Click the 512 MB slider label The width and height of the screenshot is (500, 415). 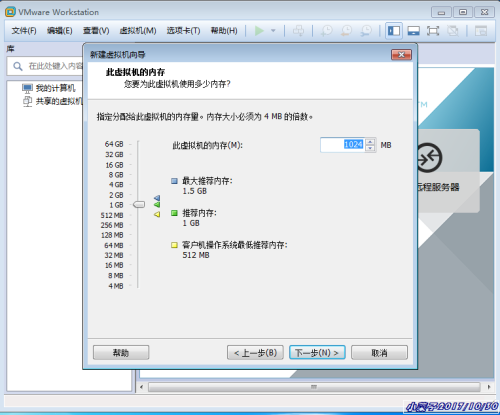click(x=112, y=215)
